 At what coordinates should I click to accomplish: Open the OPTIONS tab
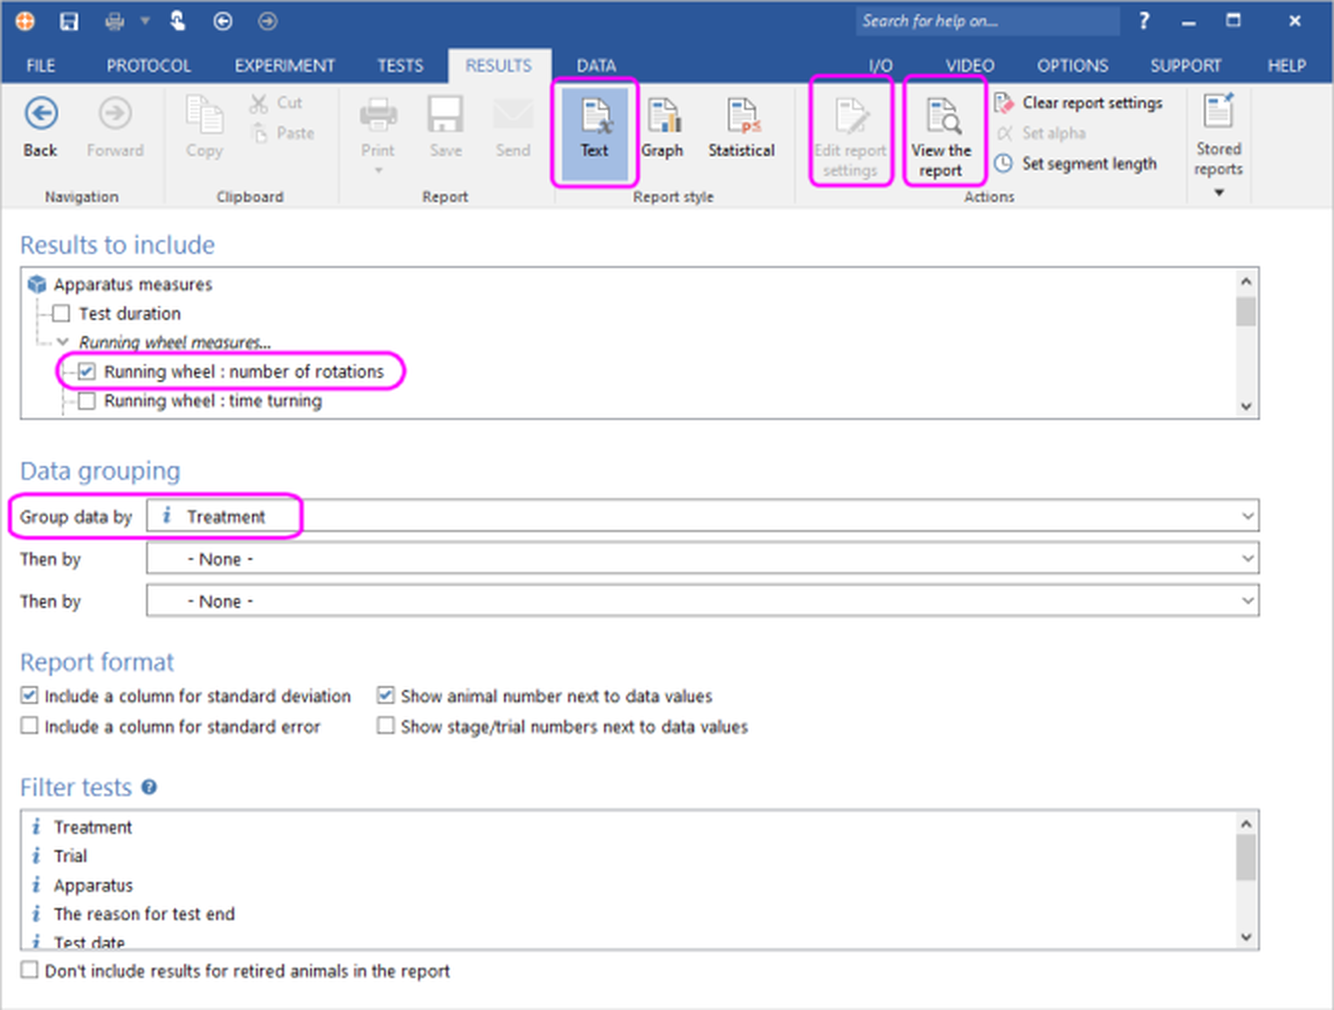(x=1072, y=66)
